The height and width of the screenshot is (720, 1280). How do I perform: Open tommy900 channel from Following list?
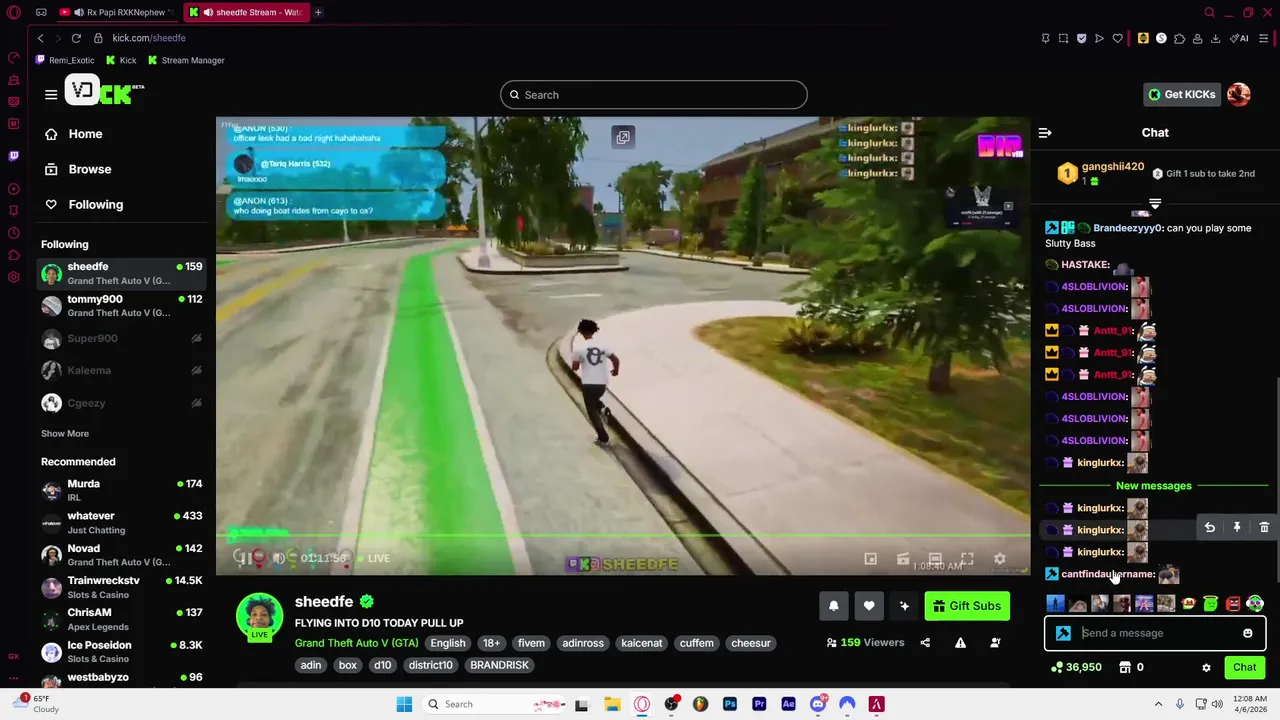coord(122,305)
